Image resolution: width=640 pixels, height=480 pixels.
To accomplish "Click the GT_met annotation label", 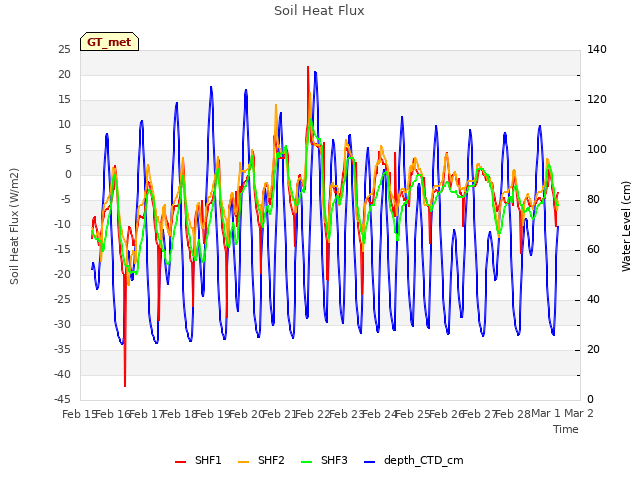I will tap(109, 42).
